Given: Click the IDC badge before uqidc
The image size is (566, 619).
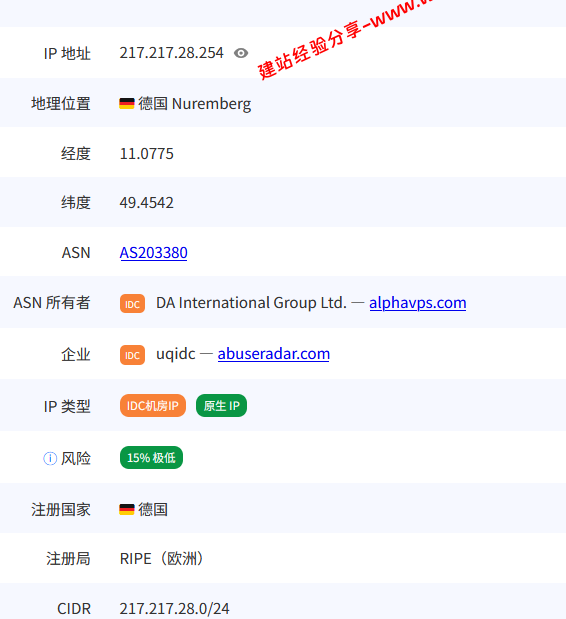Looking at the screenshot, I should 132,355.
